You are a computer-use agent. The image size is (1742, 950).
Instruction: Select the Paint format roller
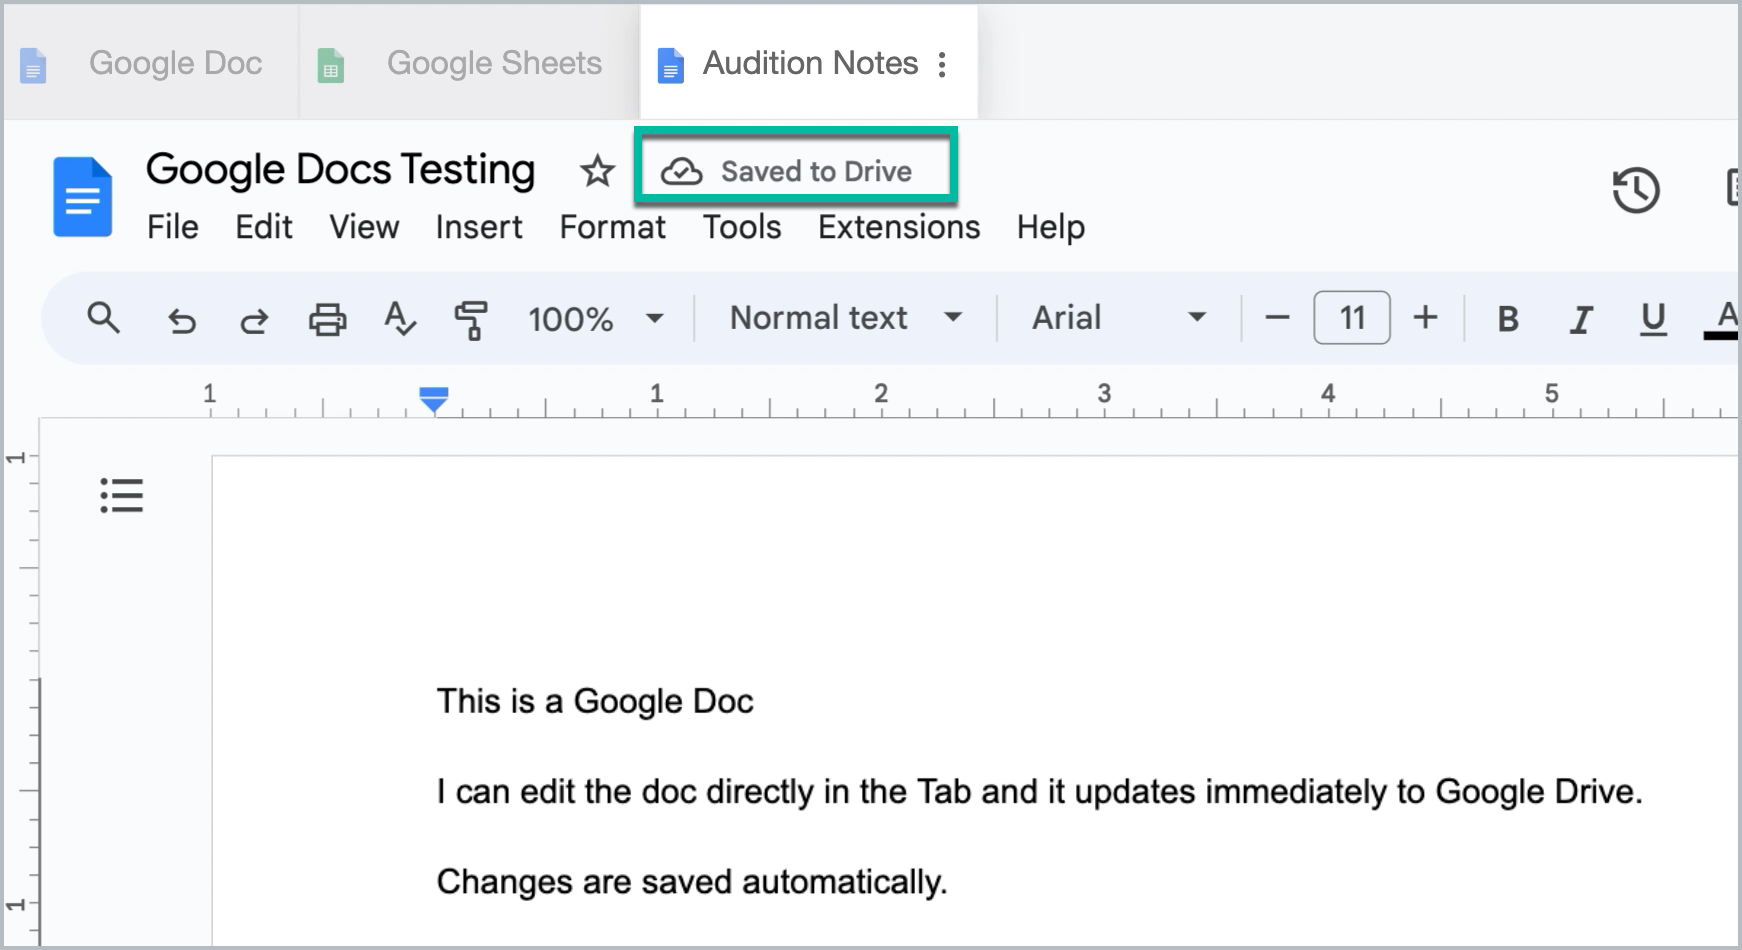point(471,320)
